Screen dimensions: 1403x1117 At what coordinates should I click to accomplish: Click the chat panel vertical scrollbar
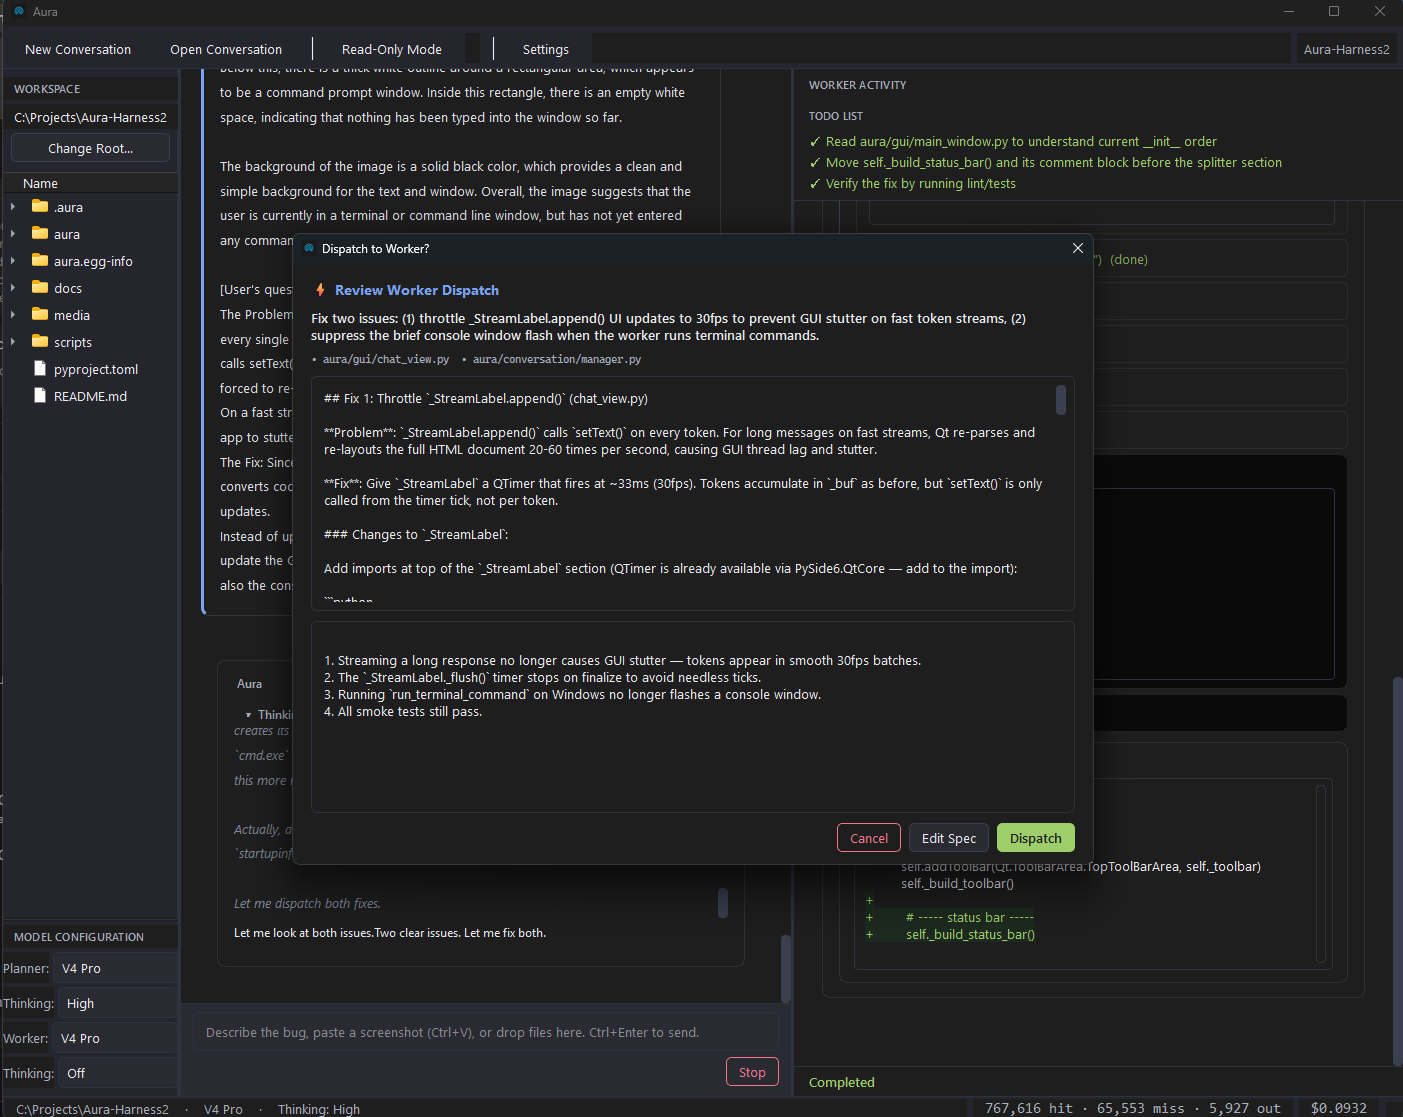(786, 968)
